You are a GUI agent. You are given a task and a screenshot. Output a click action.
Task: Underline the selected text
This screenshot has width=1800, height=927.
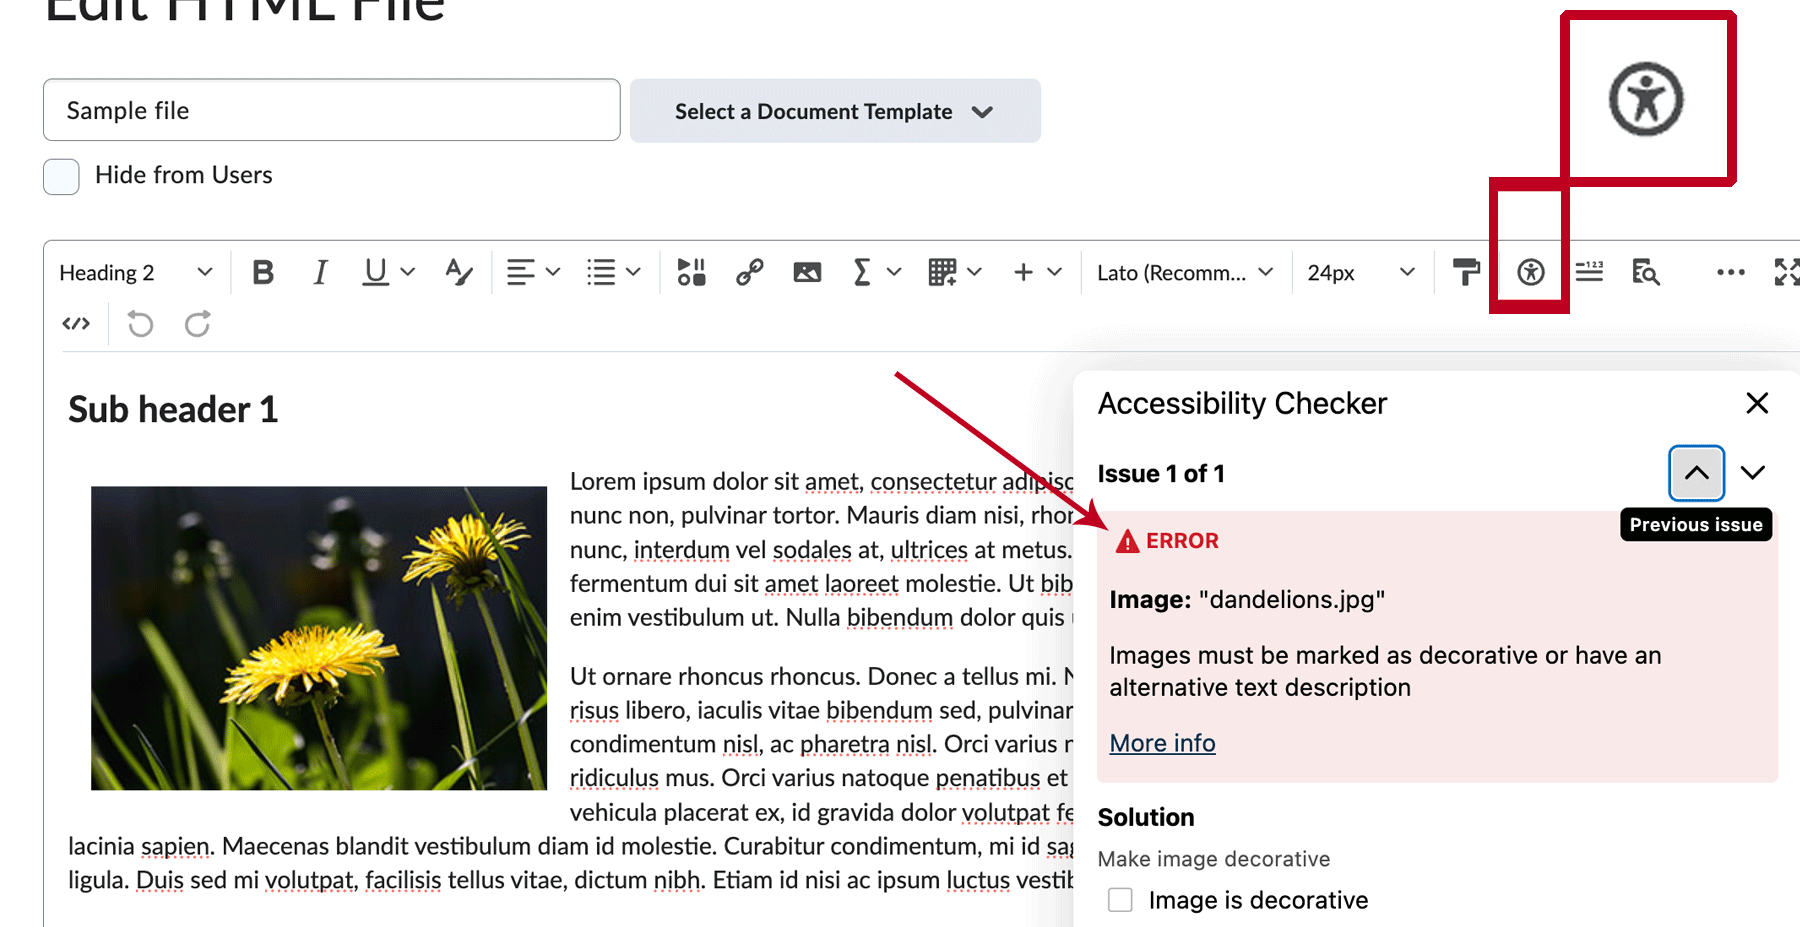[375, 272]
